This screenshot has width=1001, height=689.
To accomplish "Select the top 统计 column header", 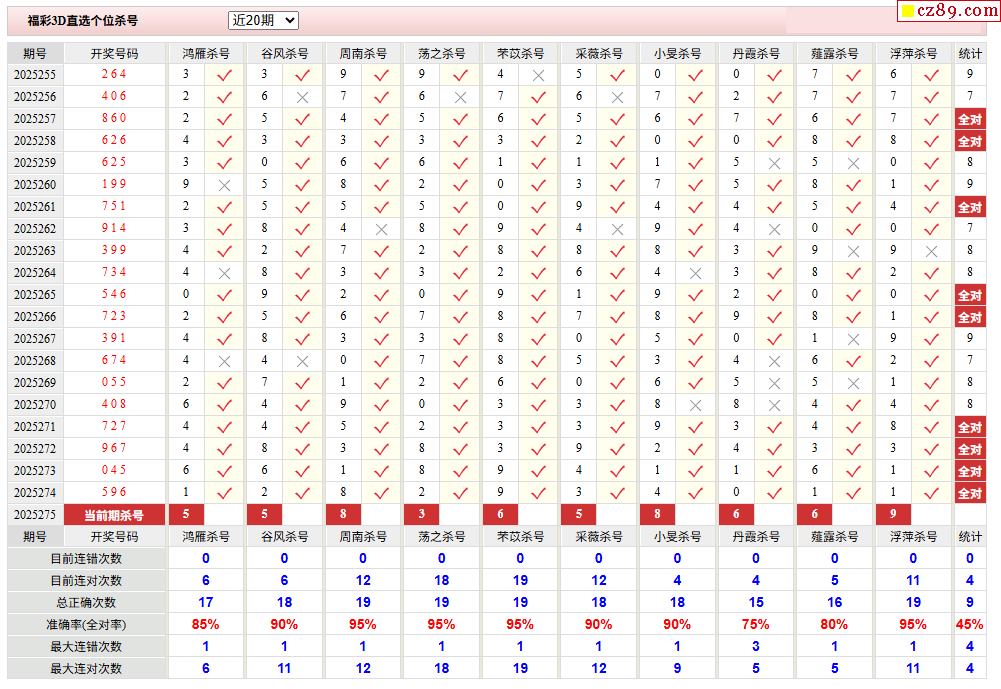I will tap(969, 53).
